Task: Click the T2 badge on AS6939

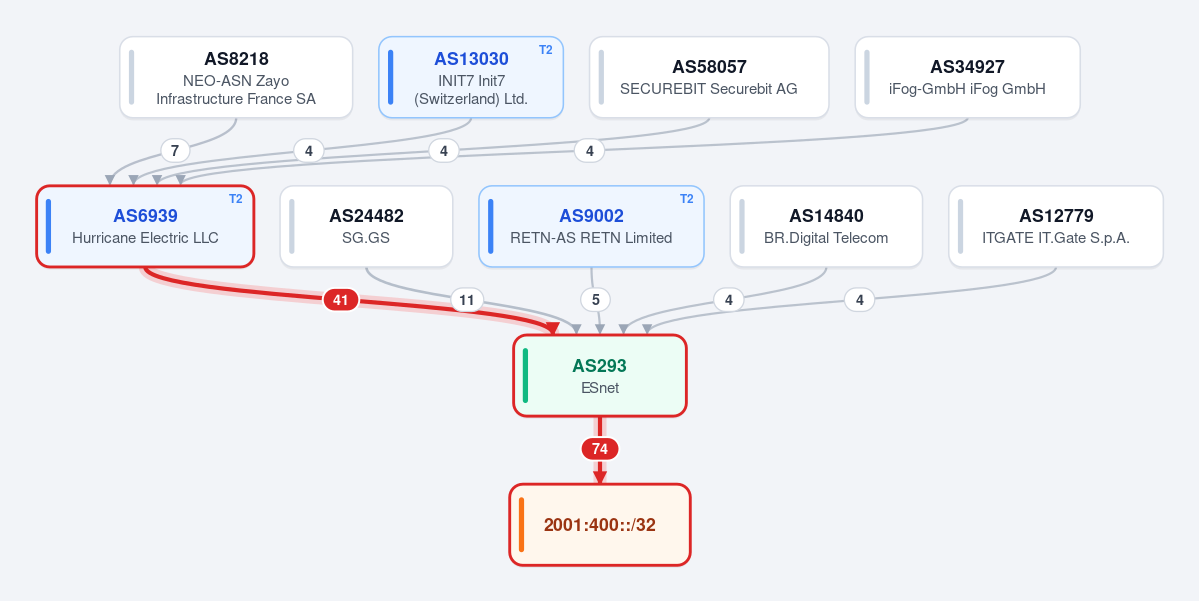Action: coord(236,199)
